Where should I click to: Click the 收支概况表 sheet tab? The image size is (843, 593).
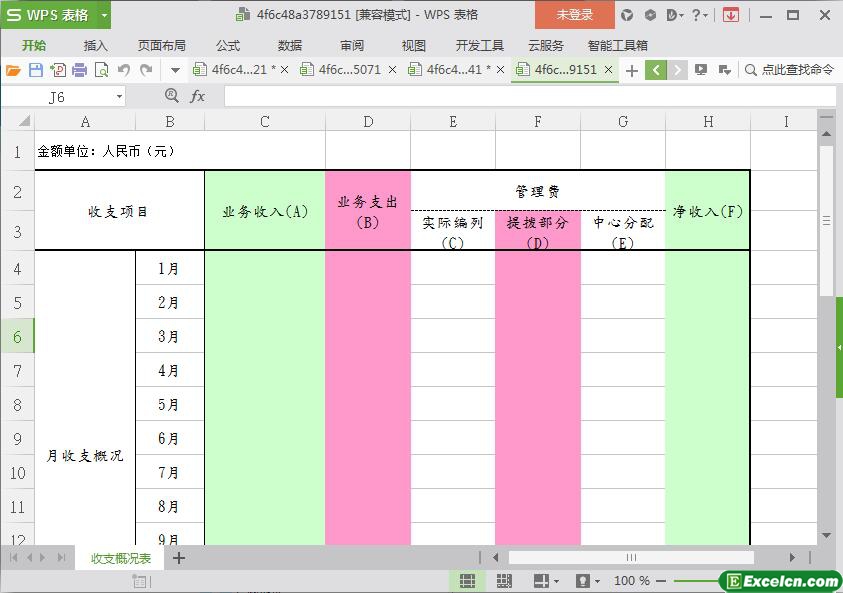pyautogui.click(x=120, y=559)
